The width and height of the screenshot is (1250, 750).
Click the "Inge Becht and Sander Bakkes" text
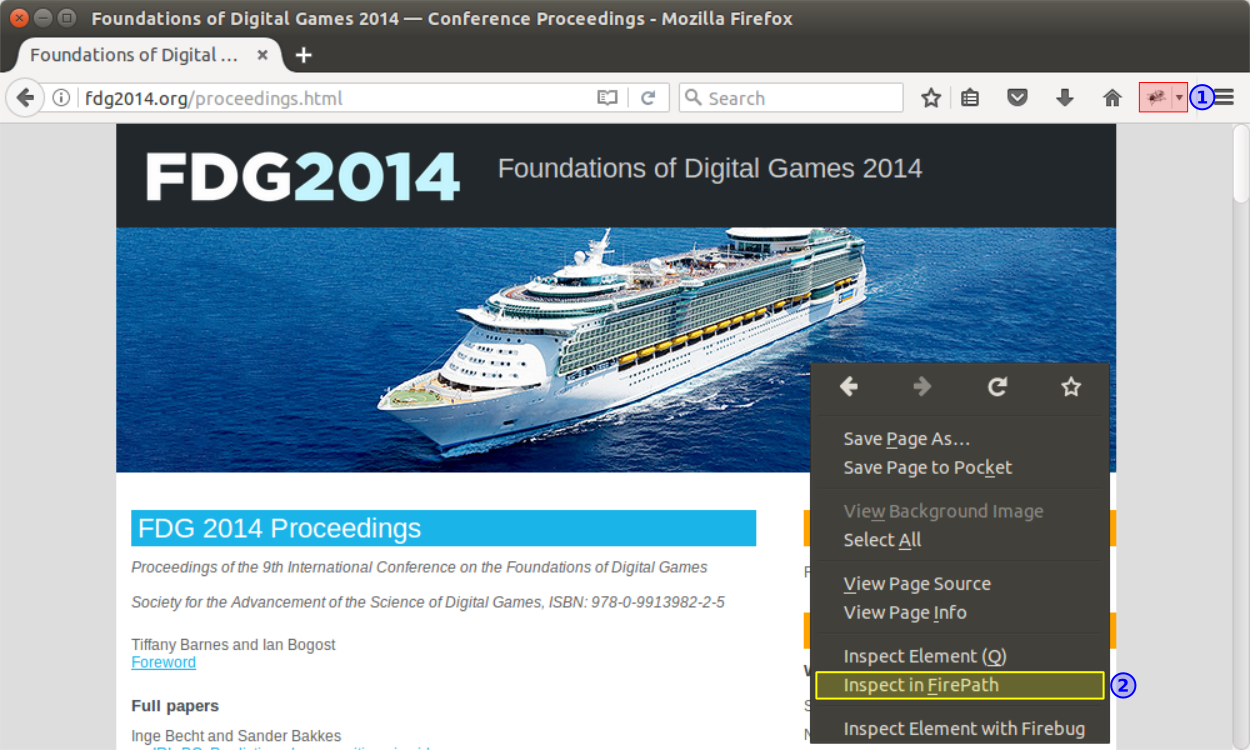coord(236,736)
